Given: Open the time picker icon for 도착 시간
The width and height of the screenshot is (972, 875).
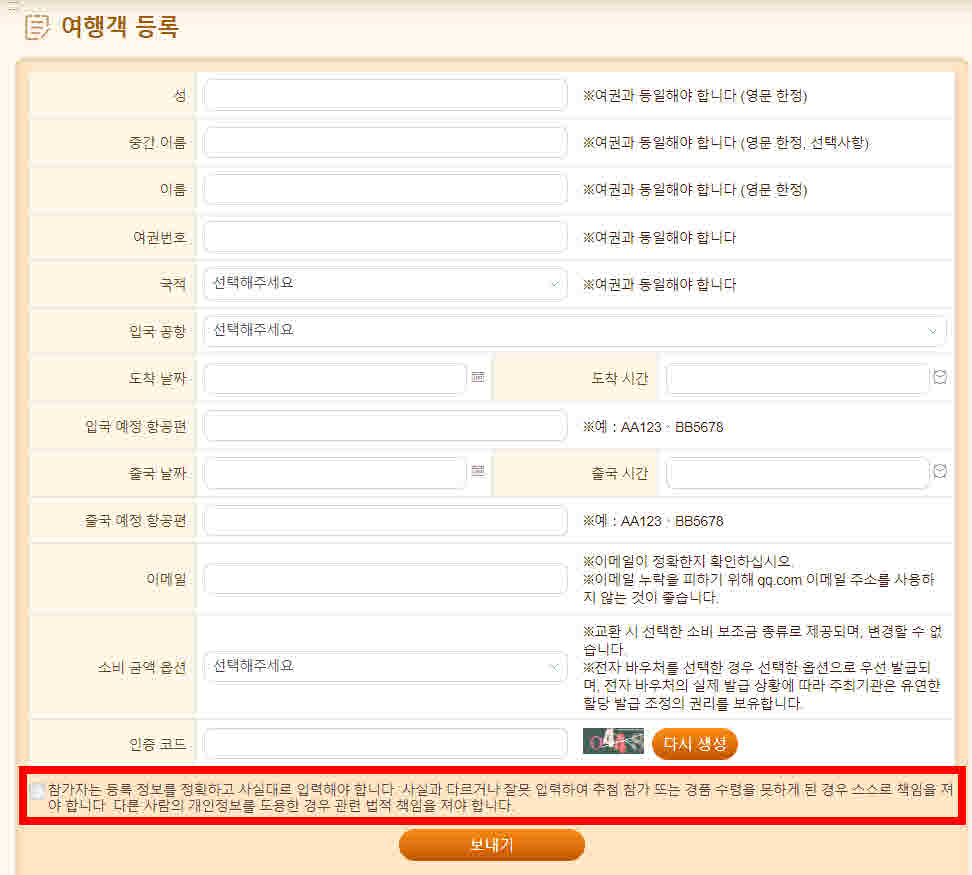Looking at the screenshot, I should pyautogui.click(x=939, y=377).
